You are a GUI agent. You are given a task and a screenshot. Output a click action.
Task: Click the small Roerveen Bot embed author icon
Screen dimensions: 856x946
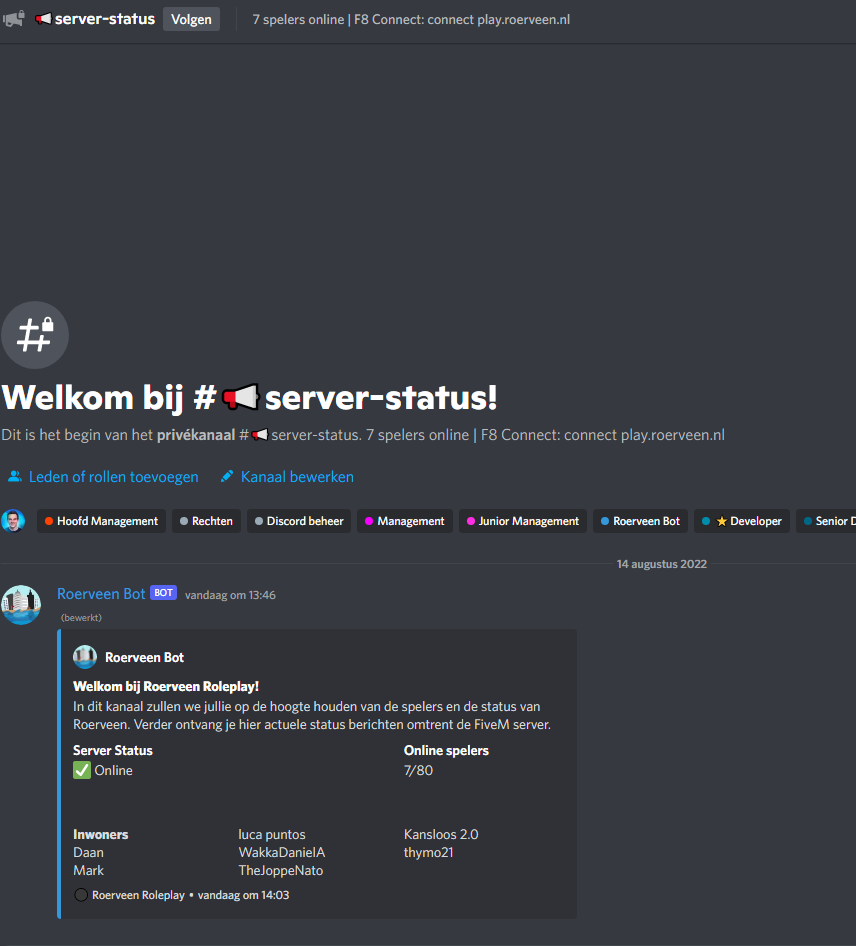[85, 657]
